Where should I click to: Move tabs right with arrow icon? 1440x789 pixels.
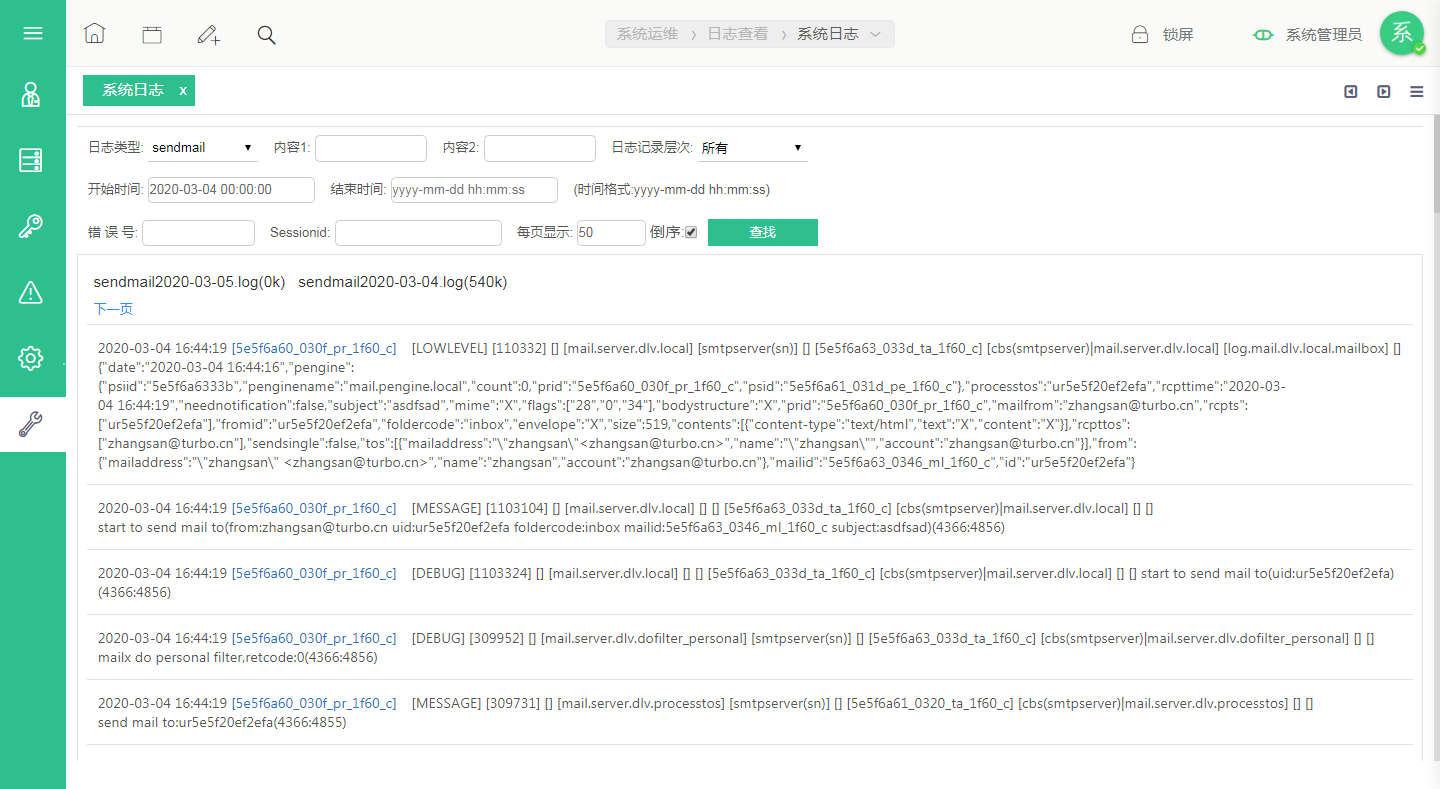[x=1384, y=92]
